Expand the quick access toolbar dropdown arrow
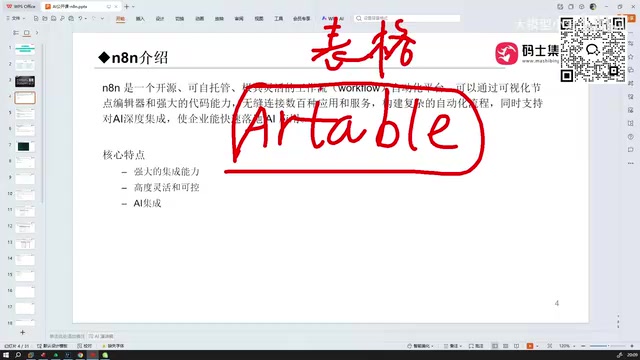 [x=102, y=18]
